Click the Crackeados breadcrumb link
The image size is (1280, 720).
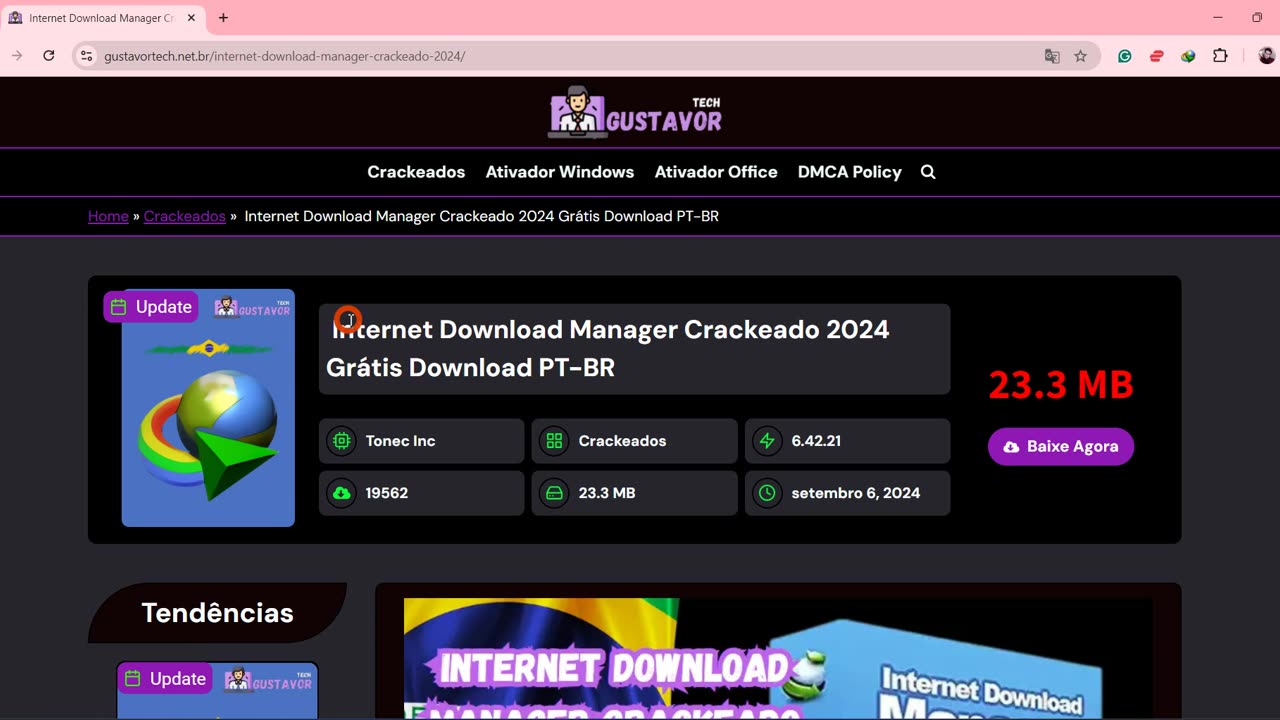coord(184,216)
